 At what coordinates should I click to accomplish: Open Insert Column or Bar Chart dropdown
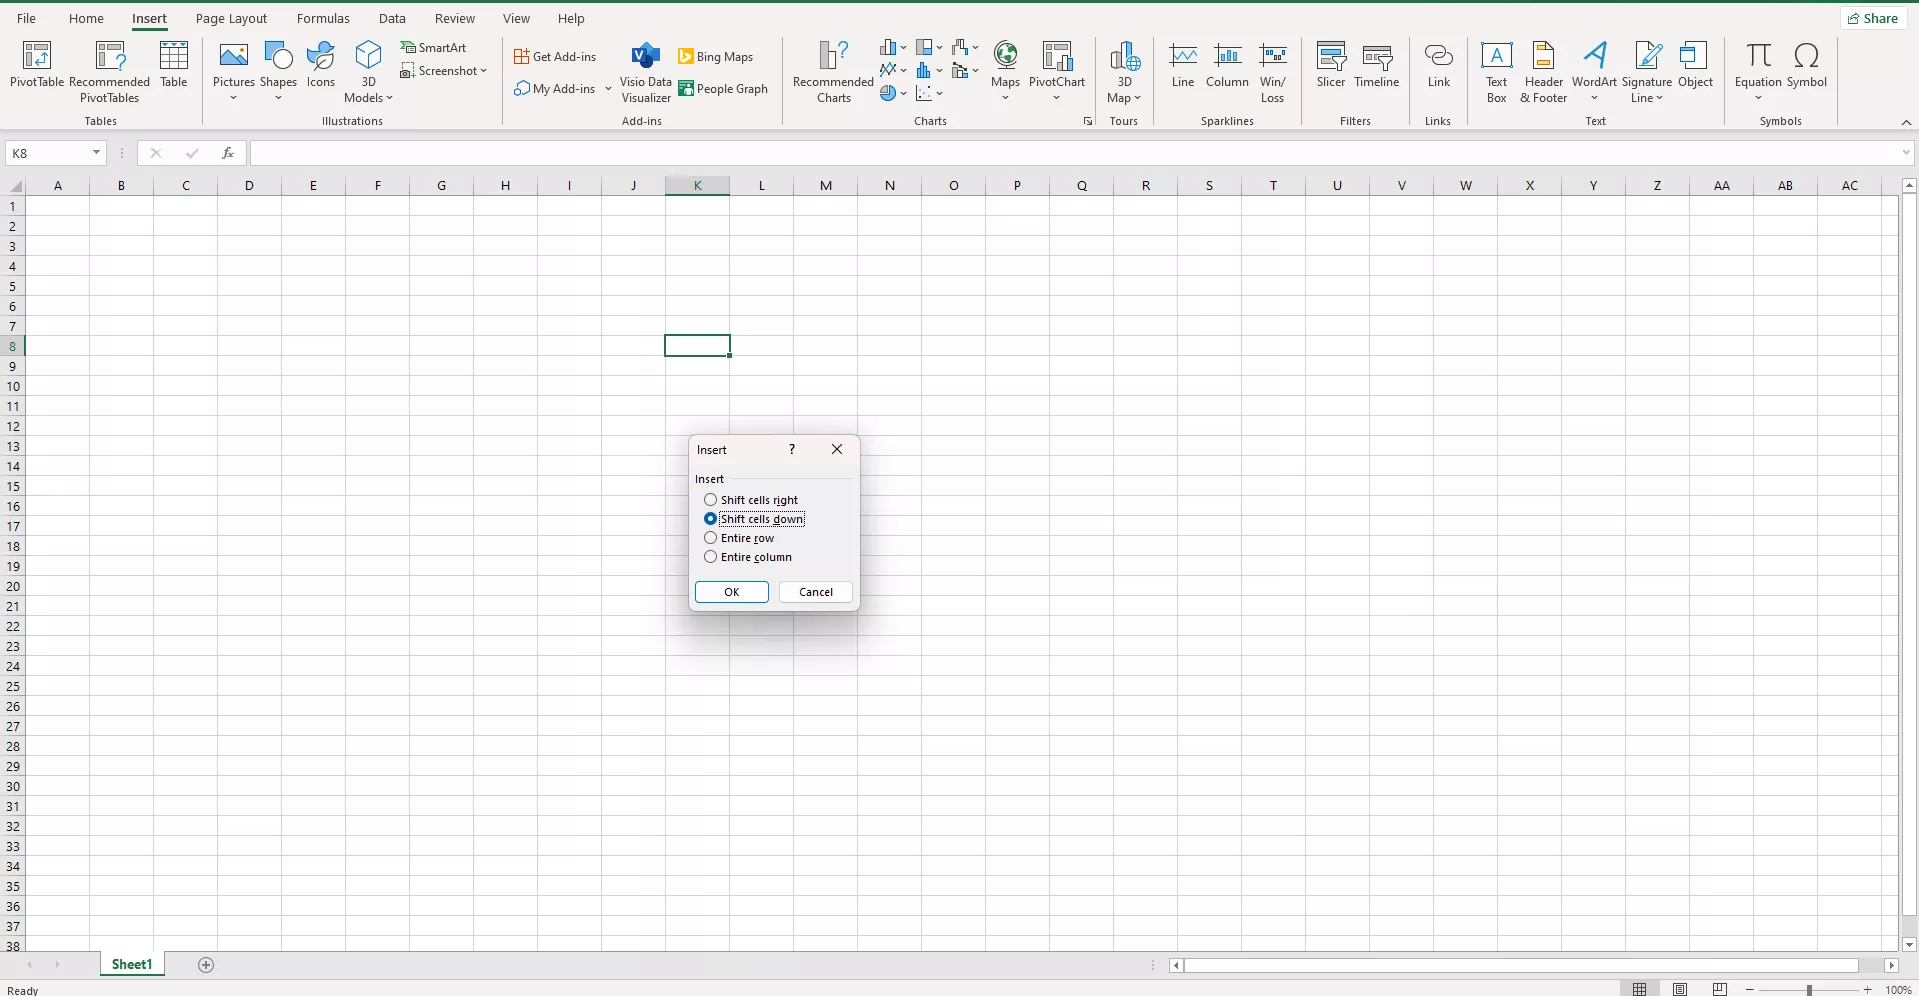click(903, 47)
